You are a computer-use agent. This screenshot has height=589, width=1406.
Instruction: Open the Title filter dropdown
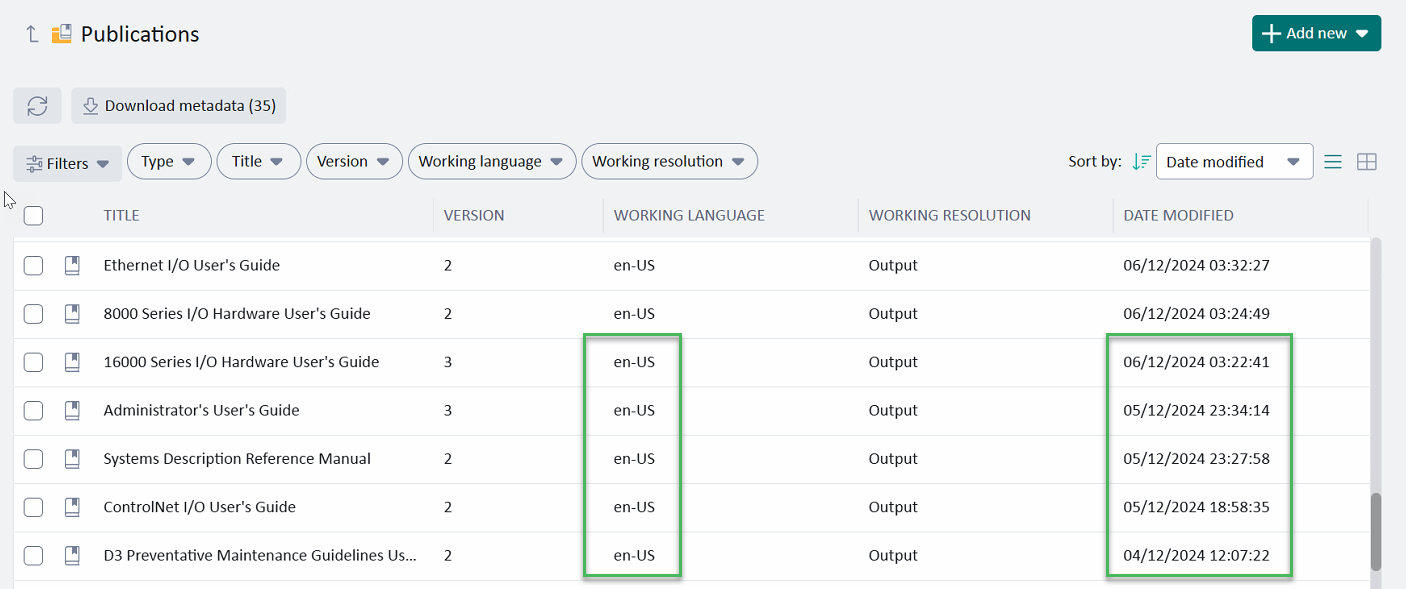(259, 161)
